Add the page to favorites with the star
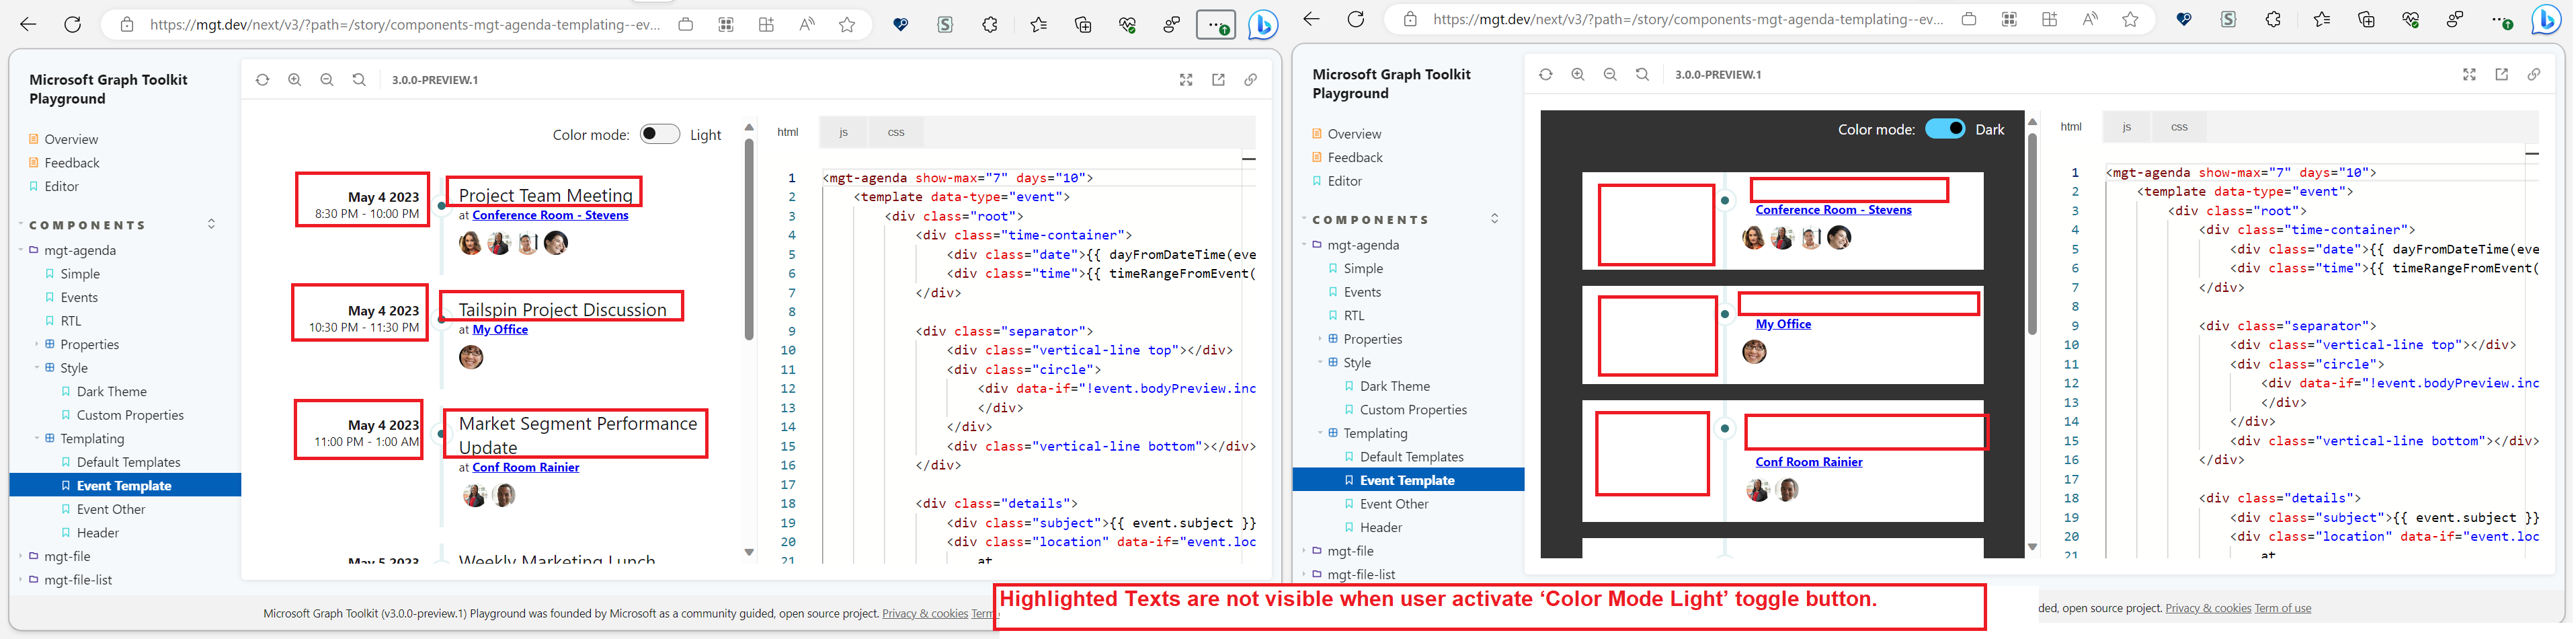Screen dimensions: 2576x639 pyautogui.click(x=847, y=24)
